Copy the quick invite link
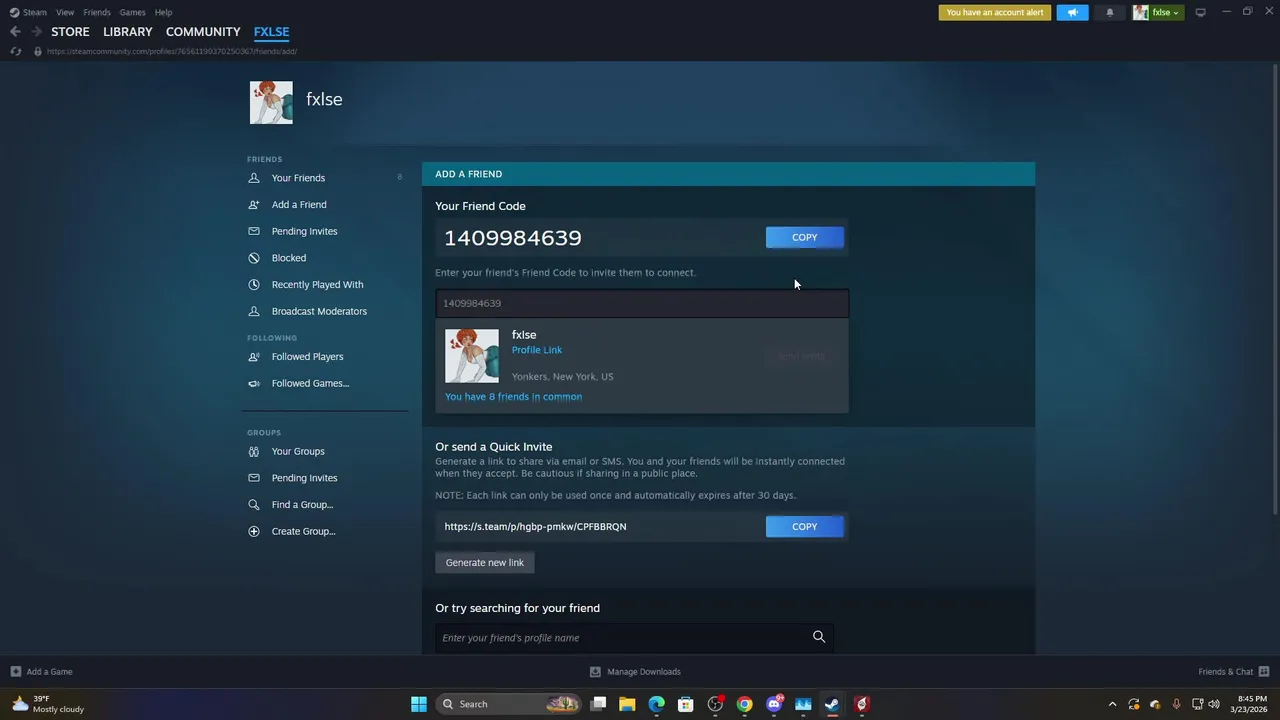 click(x=805, y=526)
